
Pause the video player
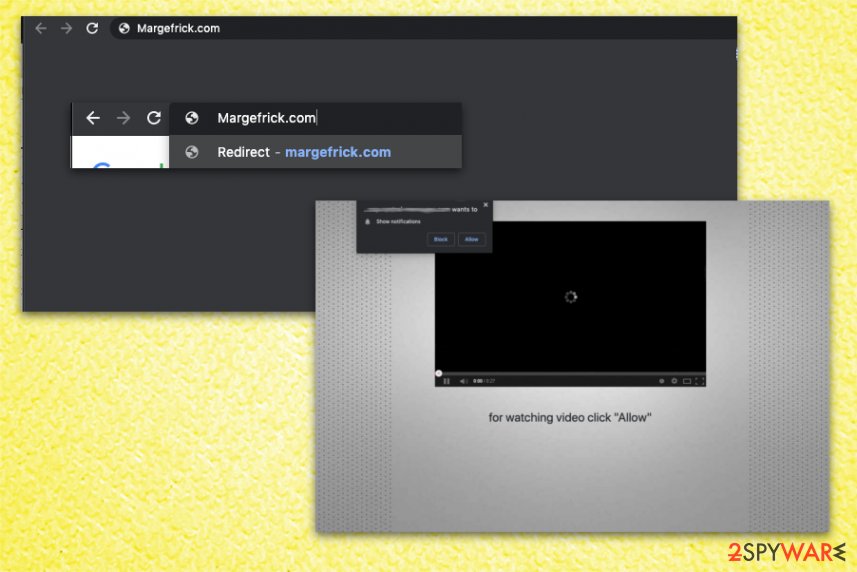pyautogui.click(x=447, y=381)
